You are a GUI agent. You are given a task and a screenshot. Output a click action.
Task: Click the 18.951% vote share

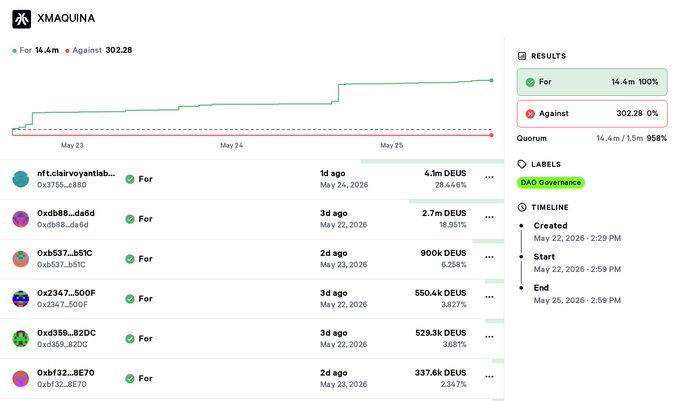click(452, 225)
